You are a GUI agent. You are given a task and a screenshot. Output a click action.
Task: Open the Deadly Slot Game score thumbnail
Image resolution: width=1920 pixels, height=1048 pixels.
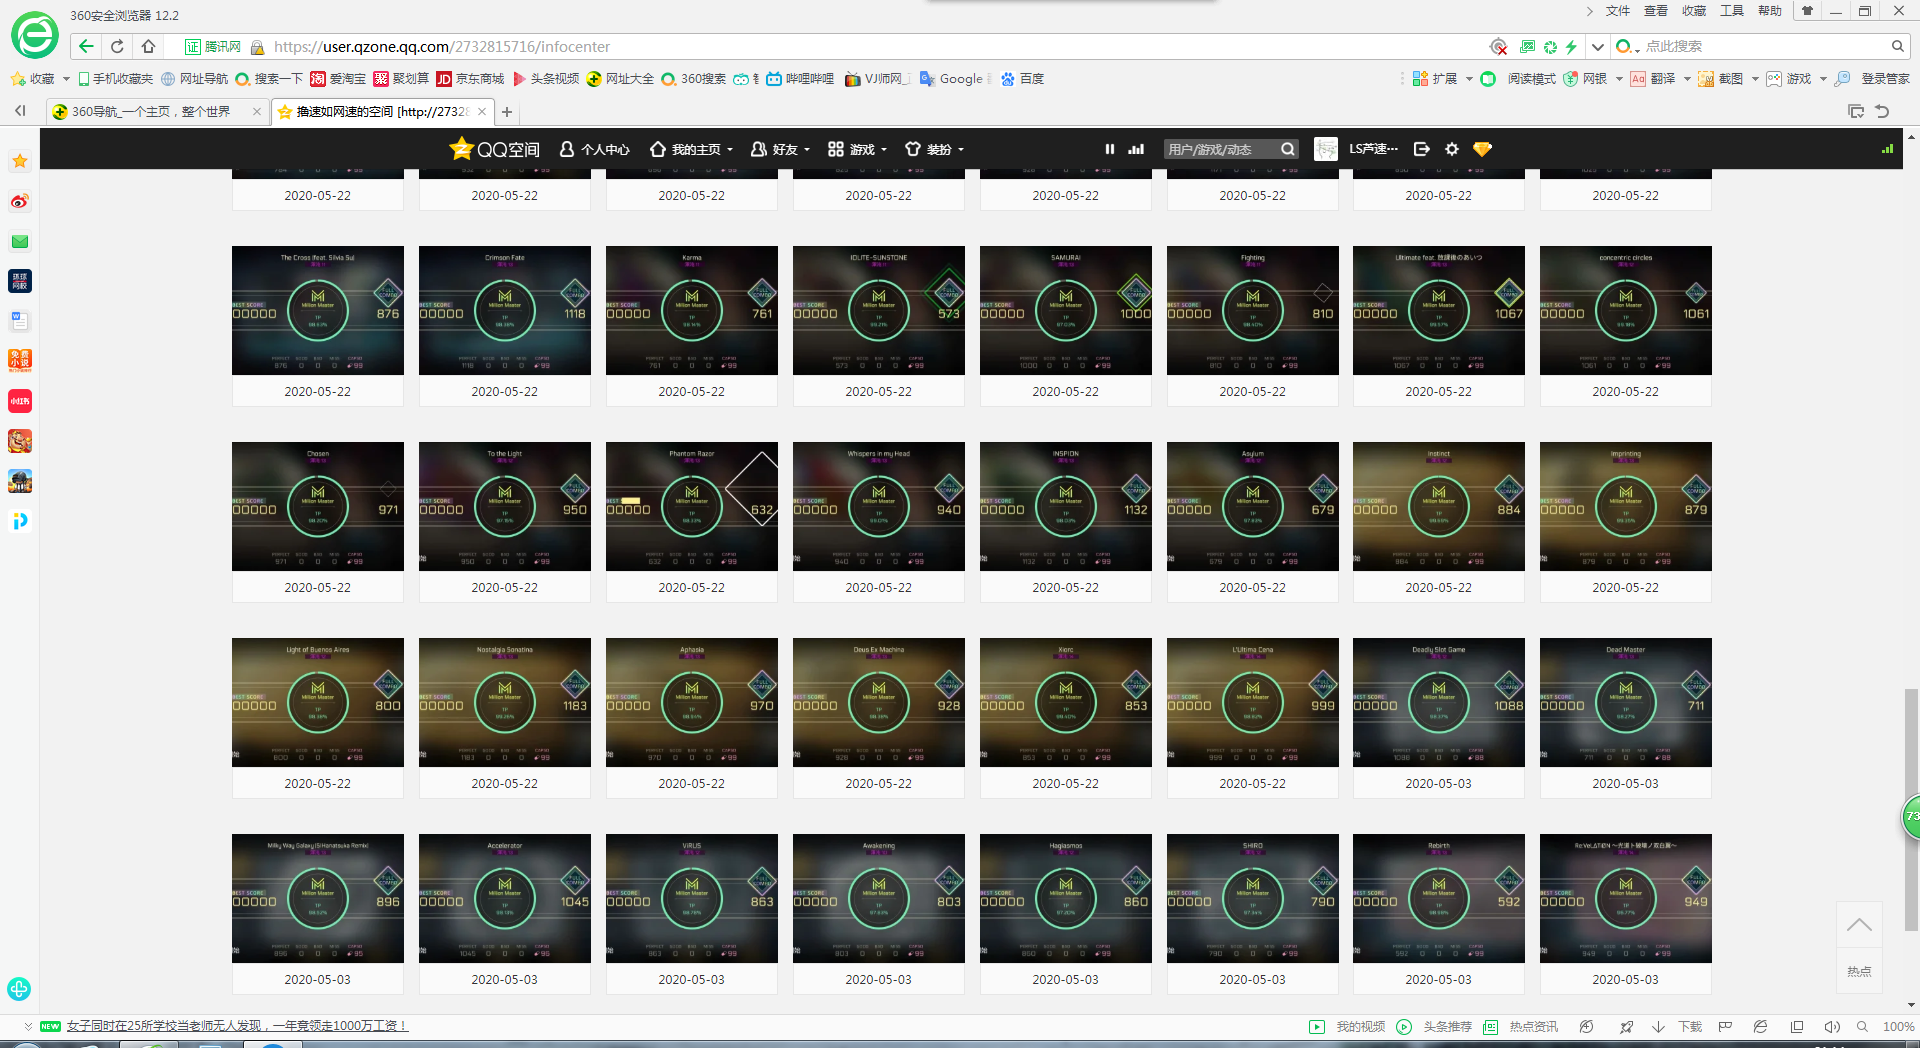tap(1438, 703)
